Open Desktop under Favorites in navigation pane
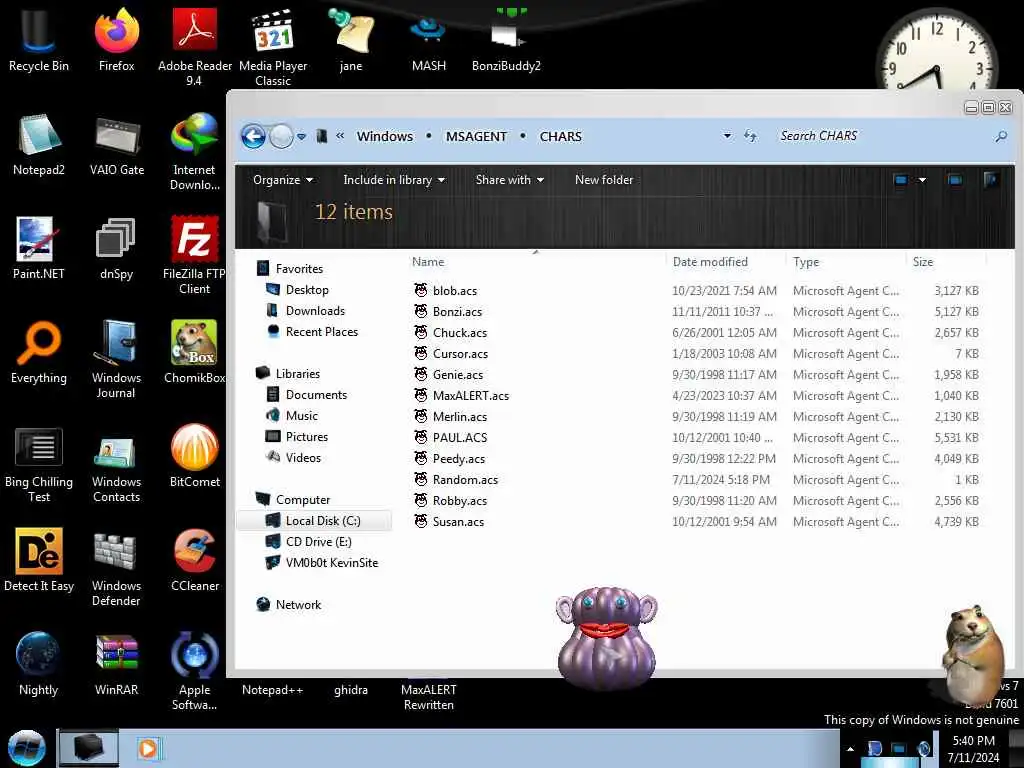This screenshot has width=1024, height=768. point(307,290)
